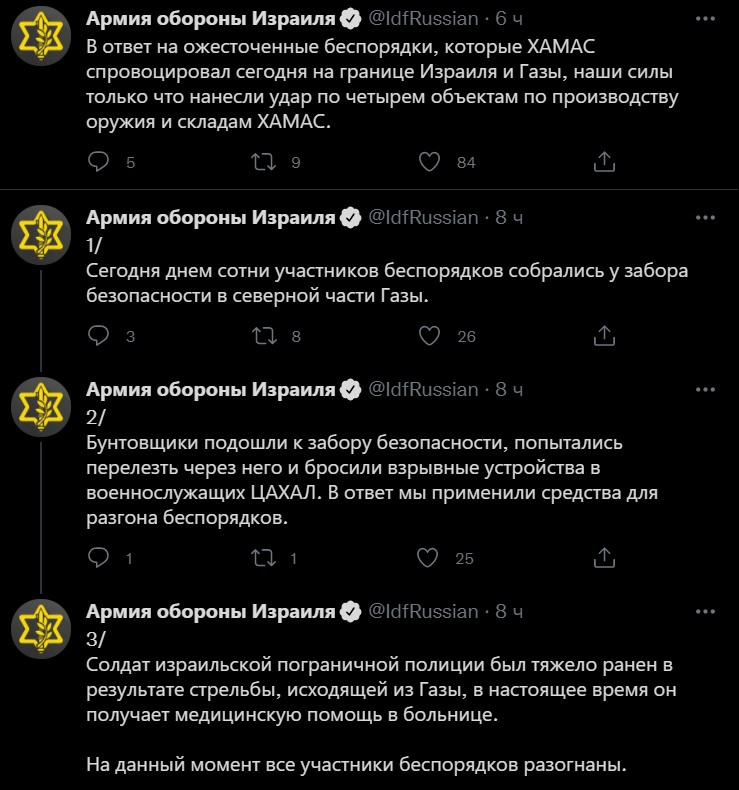Share the first tweet about ХАМАС

pyautogui.click(x=604, y=162)
